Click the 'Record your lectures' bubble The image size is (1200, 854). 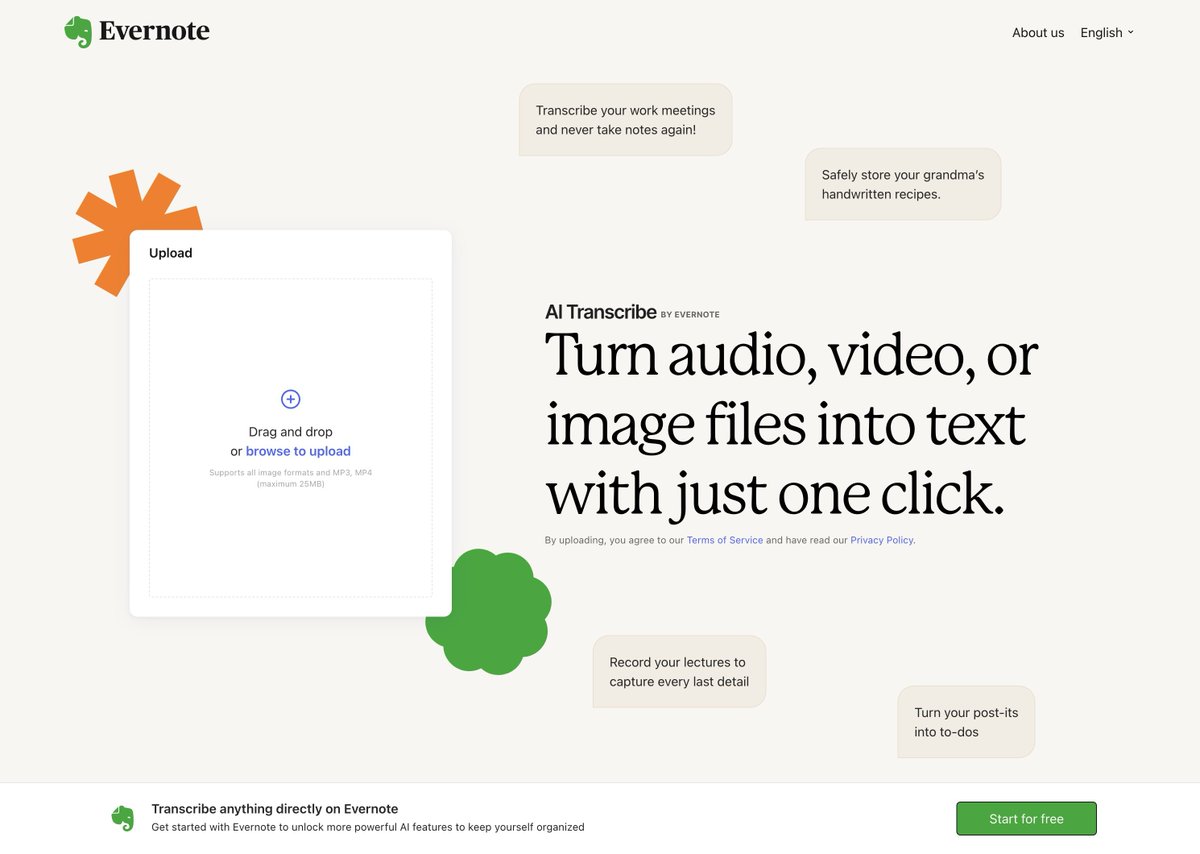(679, 671)
